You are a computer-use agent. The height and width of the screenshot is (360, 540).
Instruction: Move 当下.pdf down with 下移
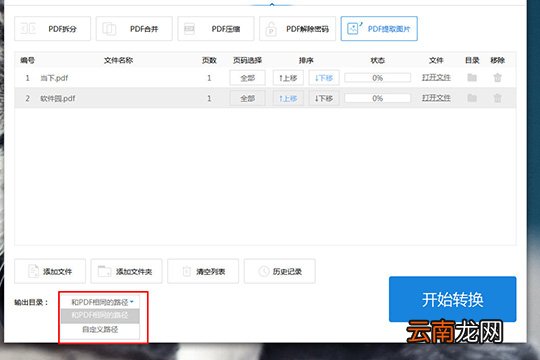point(324,78)
